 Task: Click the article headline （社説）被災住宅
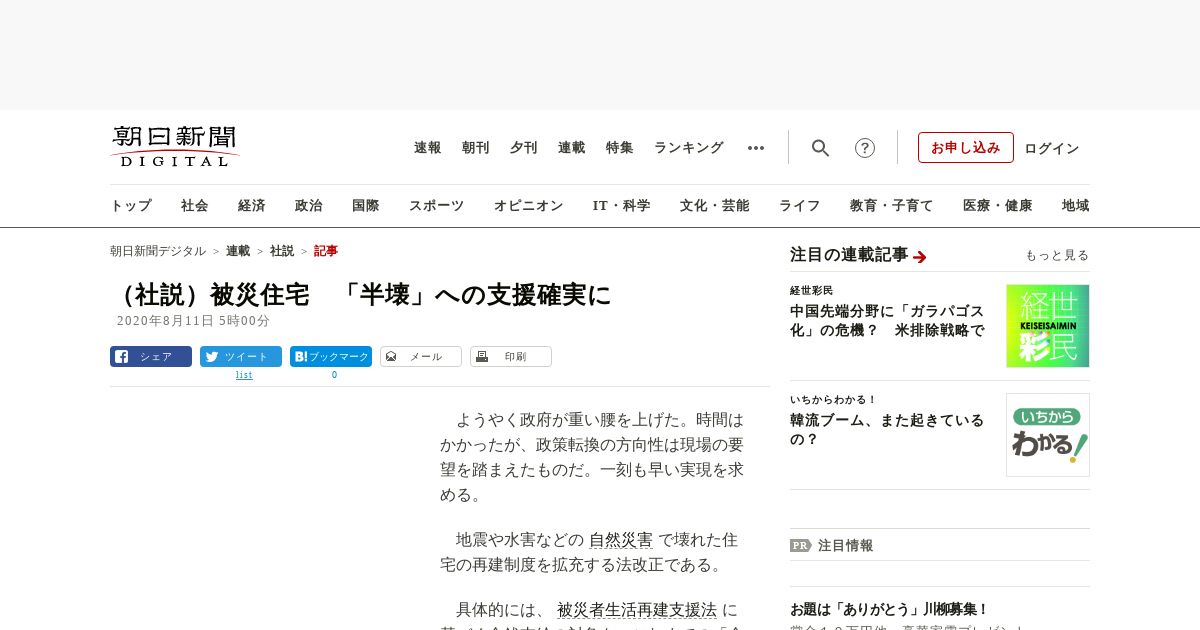pos(361,295)
